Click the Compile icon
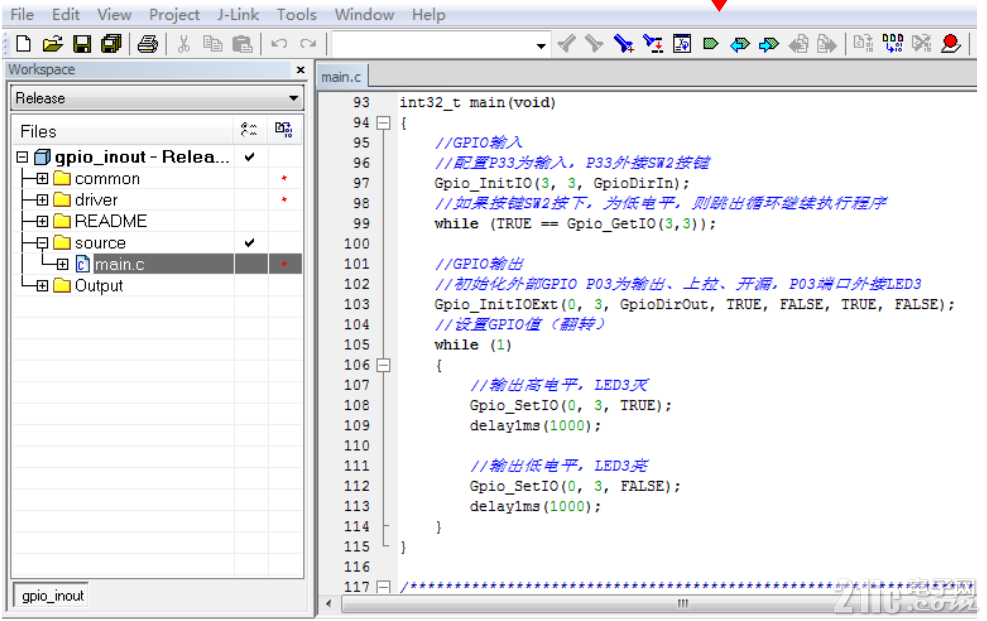Image resolution: width=987 pixels, height=621 pixels. coord(863,43)
